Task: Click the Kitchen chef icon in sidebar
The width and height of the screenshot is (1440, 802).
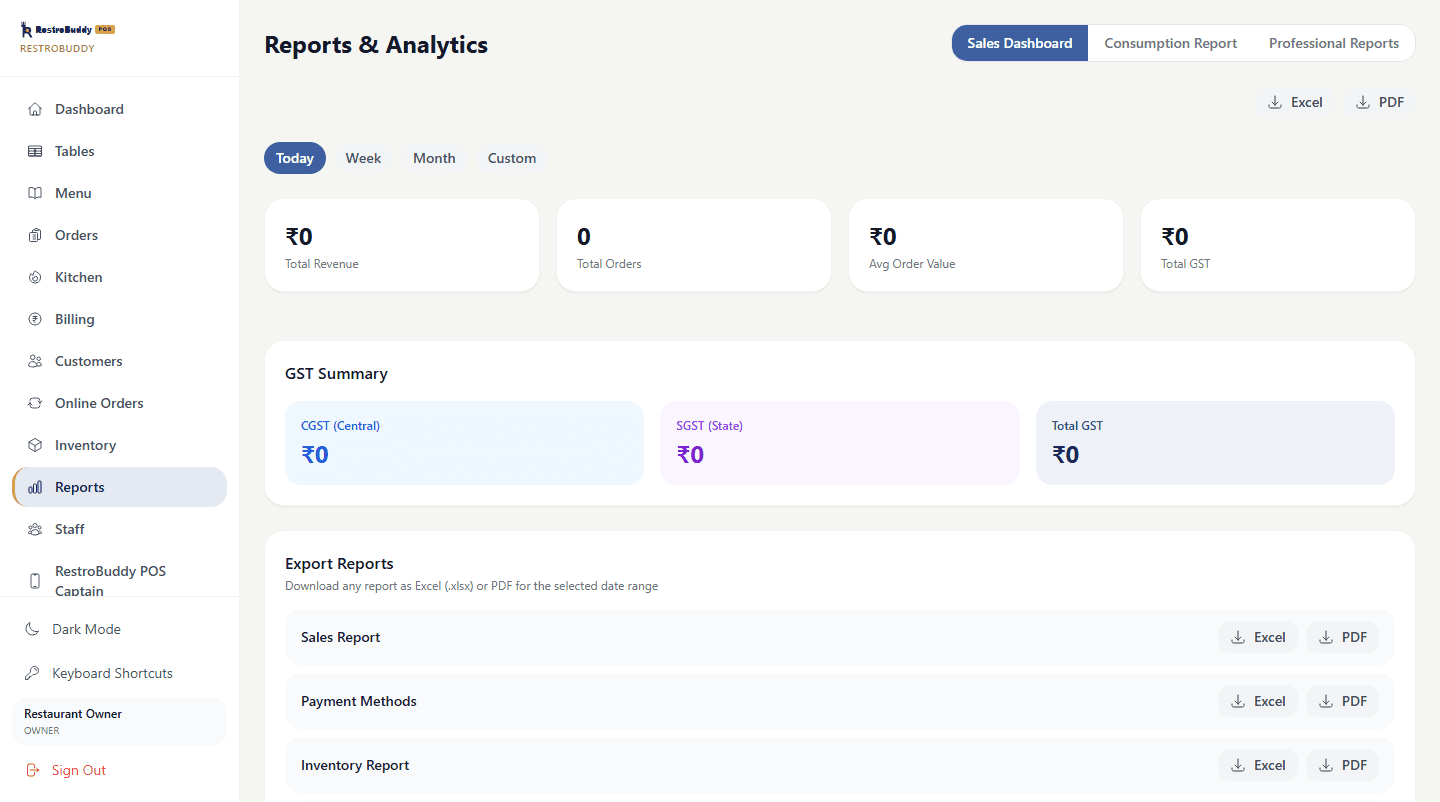Action: pos(35,277)
